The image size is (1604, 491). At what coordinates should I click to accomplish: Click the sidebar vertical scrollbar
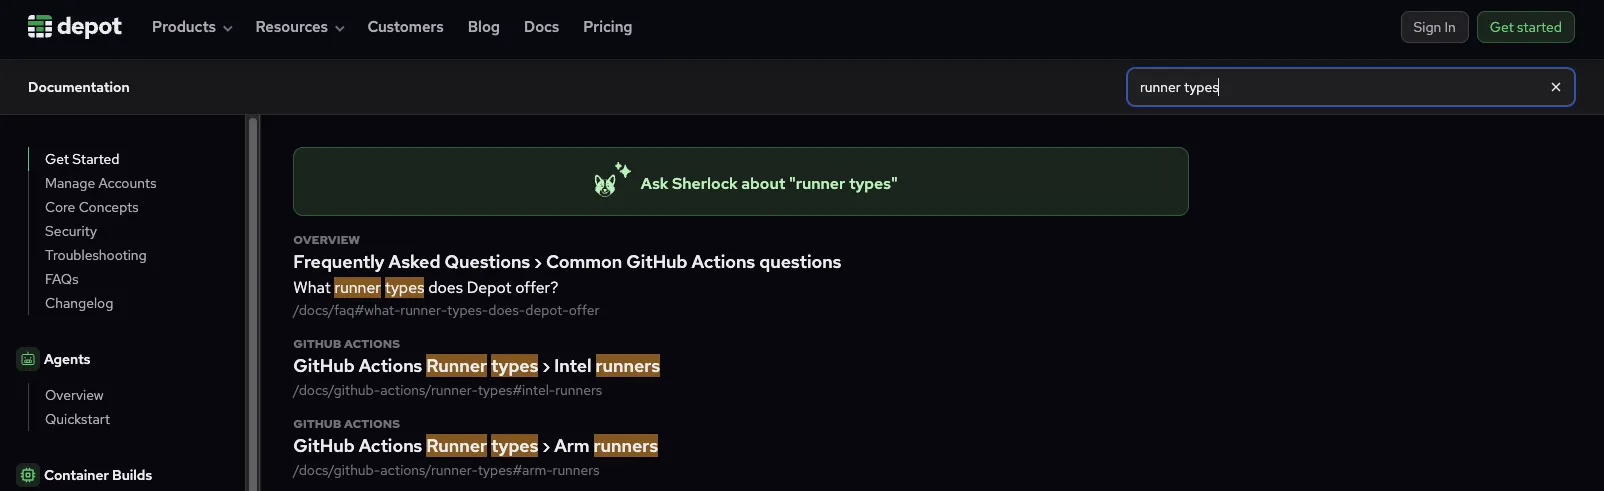pos(253,300)
